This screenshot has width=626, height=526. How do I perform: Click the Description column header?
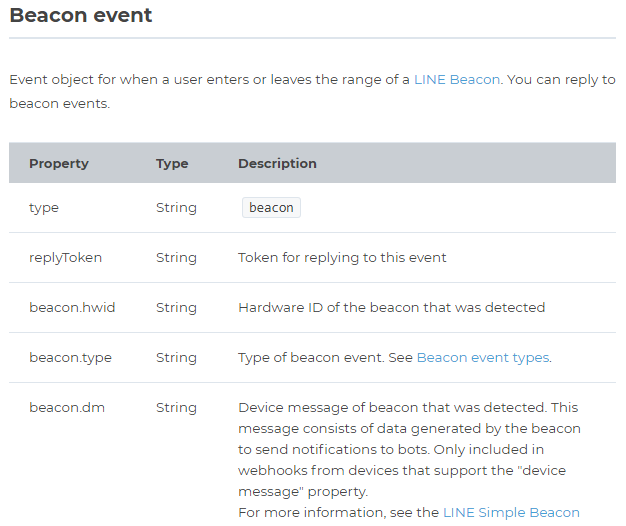[x=277, y=163]
